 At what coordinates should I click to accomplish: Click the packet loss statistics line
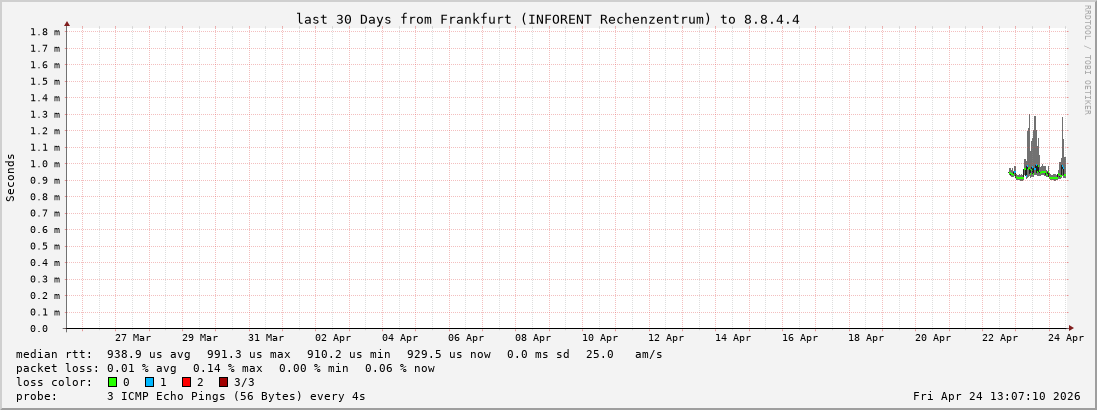tap(225, 368)
